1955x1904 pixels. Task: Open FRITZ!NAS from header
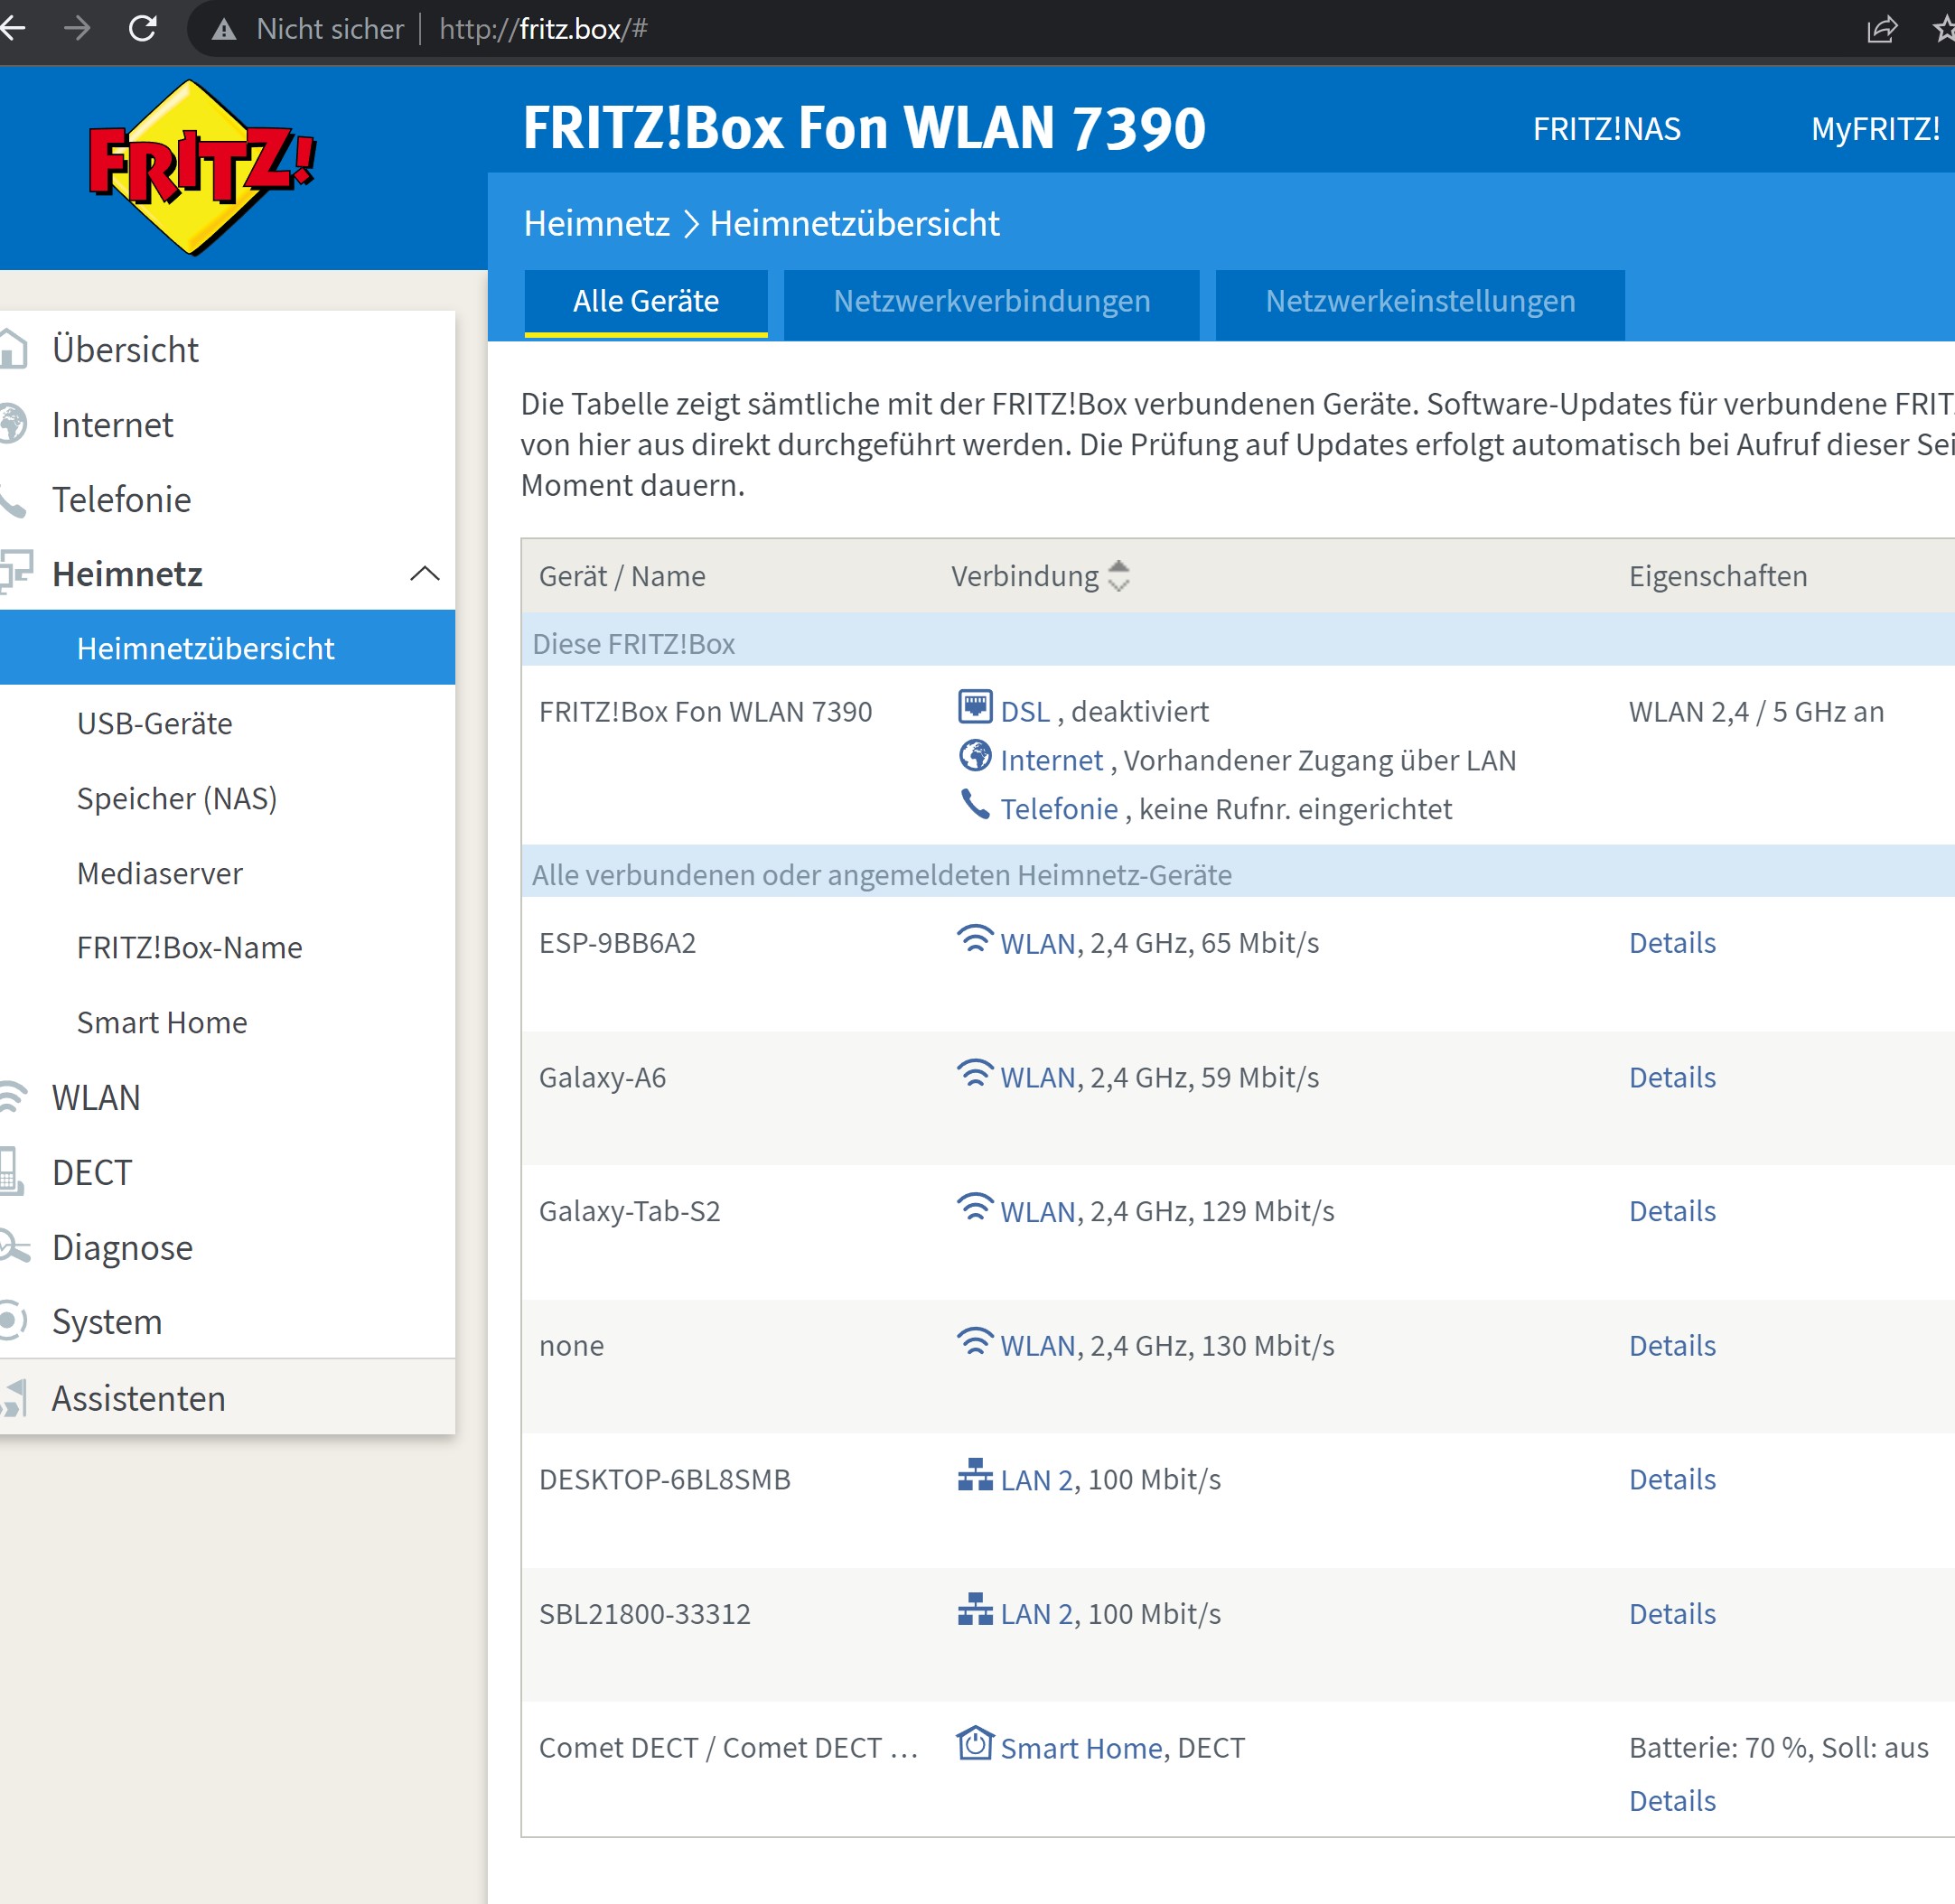(x=1606, y=129)
